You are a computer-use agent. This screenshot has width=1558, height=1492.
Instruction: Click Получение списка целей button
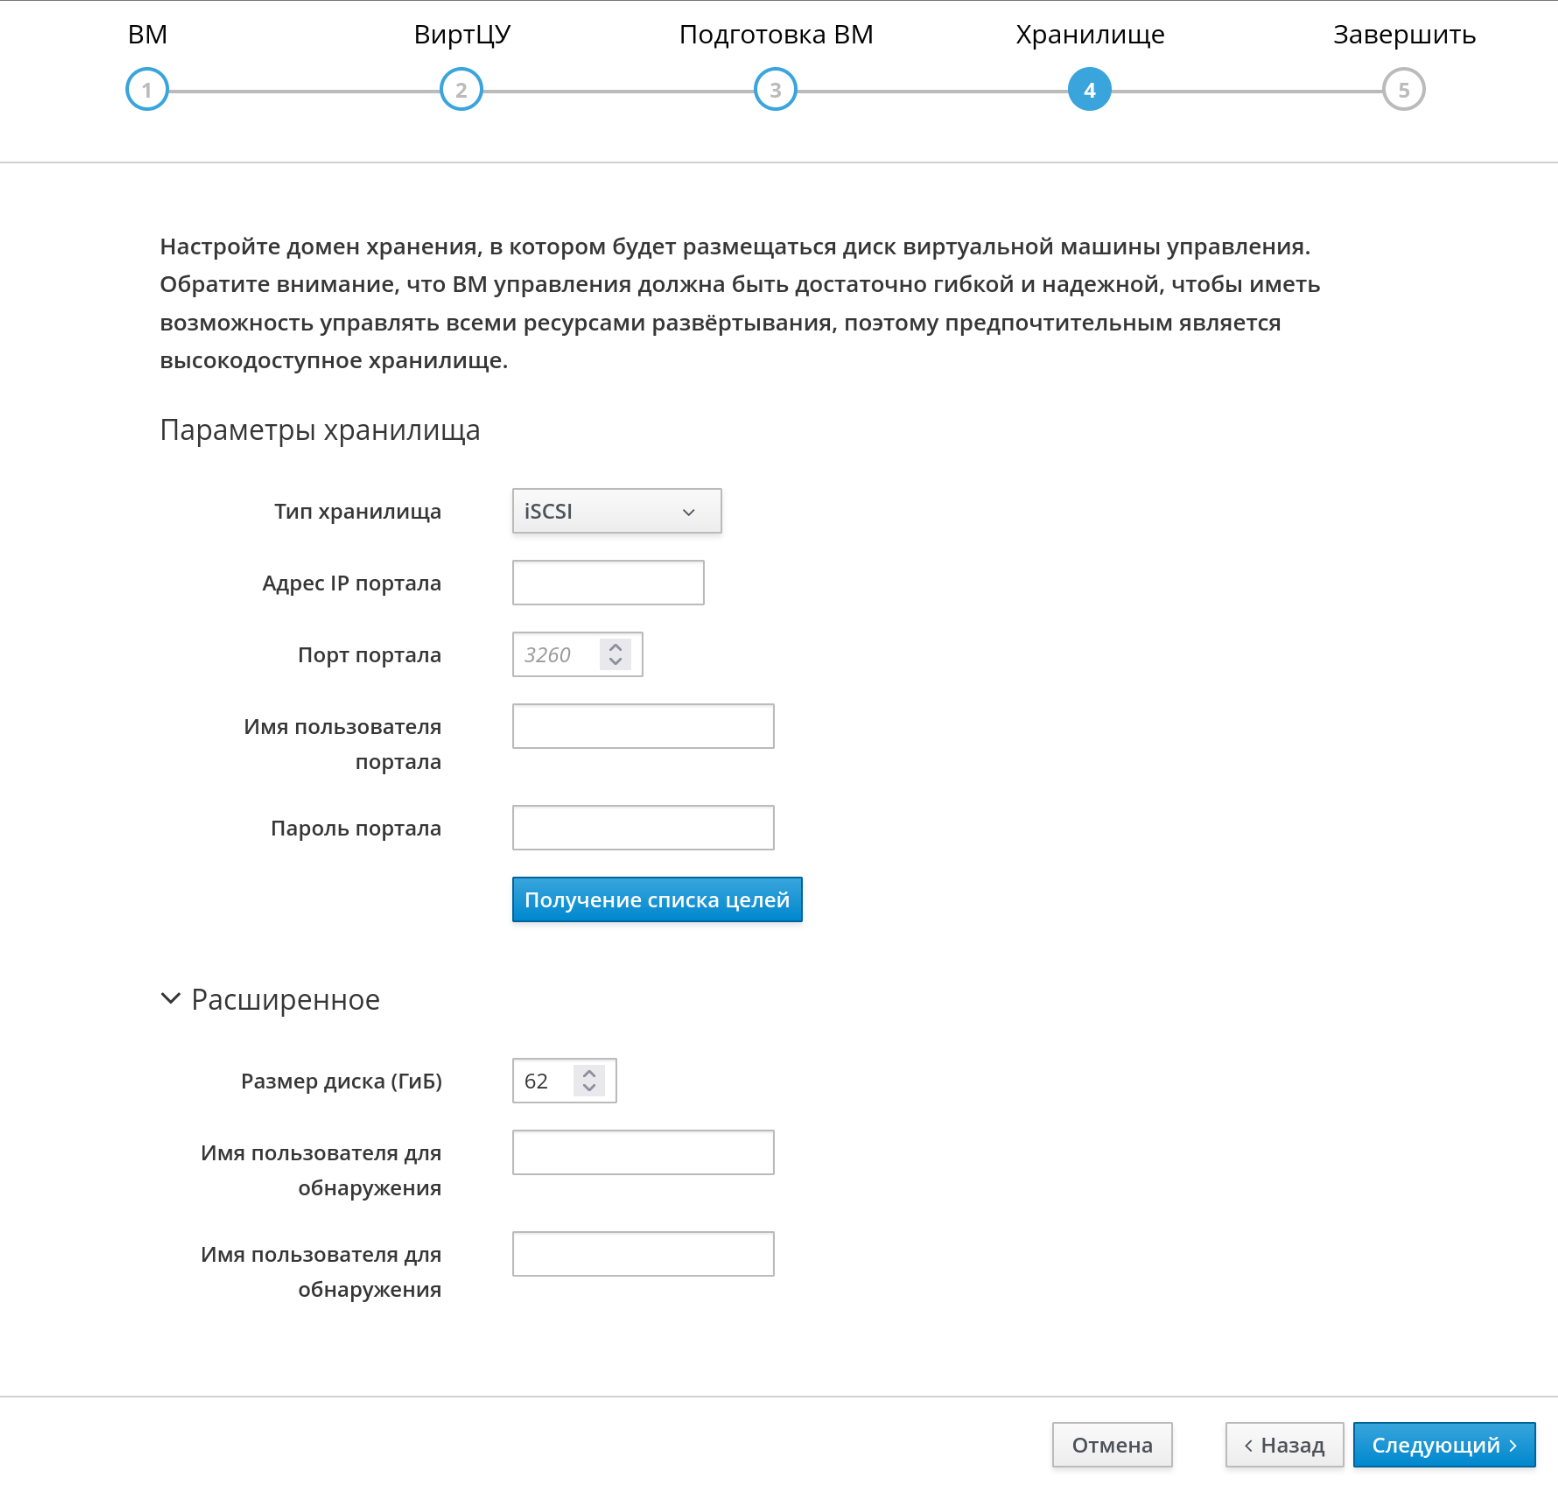[657, 900]
